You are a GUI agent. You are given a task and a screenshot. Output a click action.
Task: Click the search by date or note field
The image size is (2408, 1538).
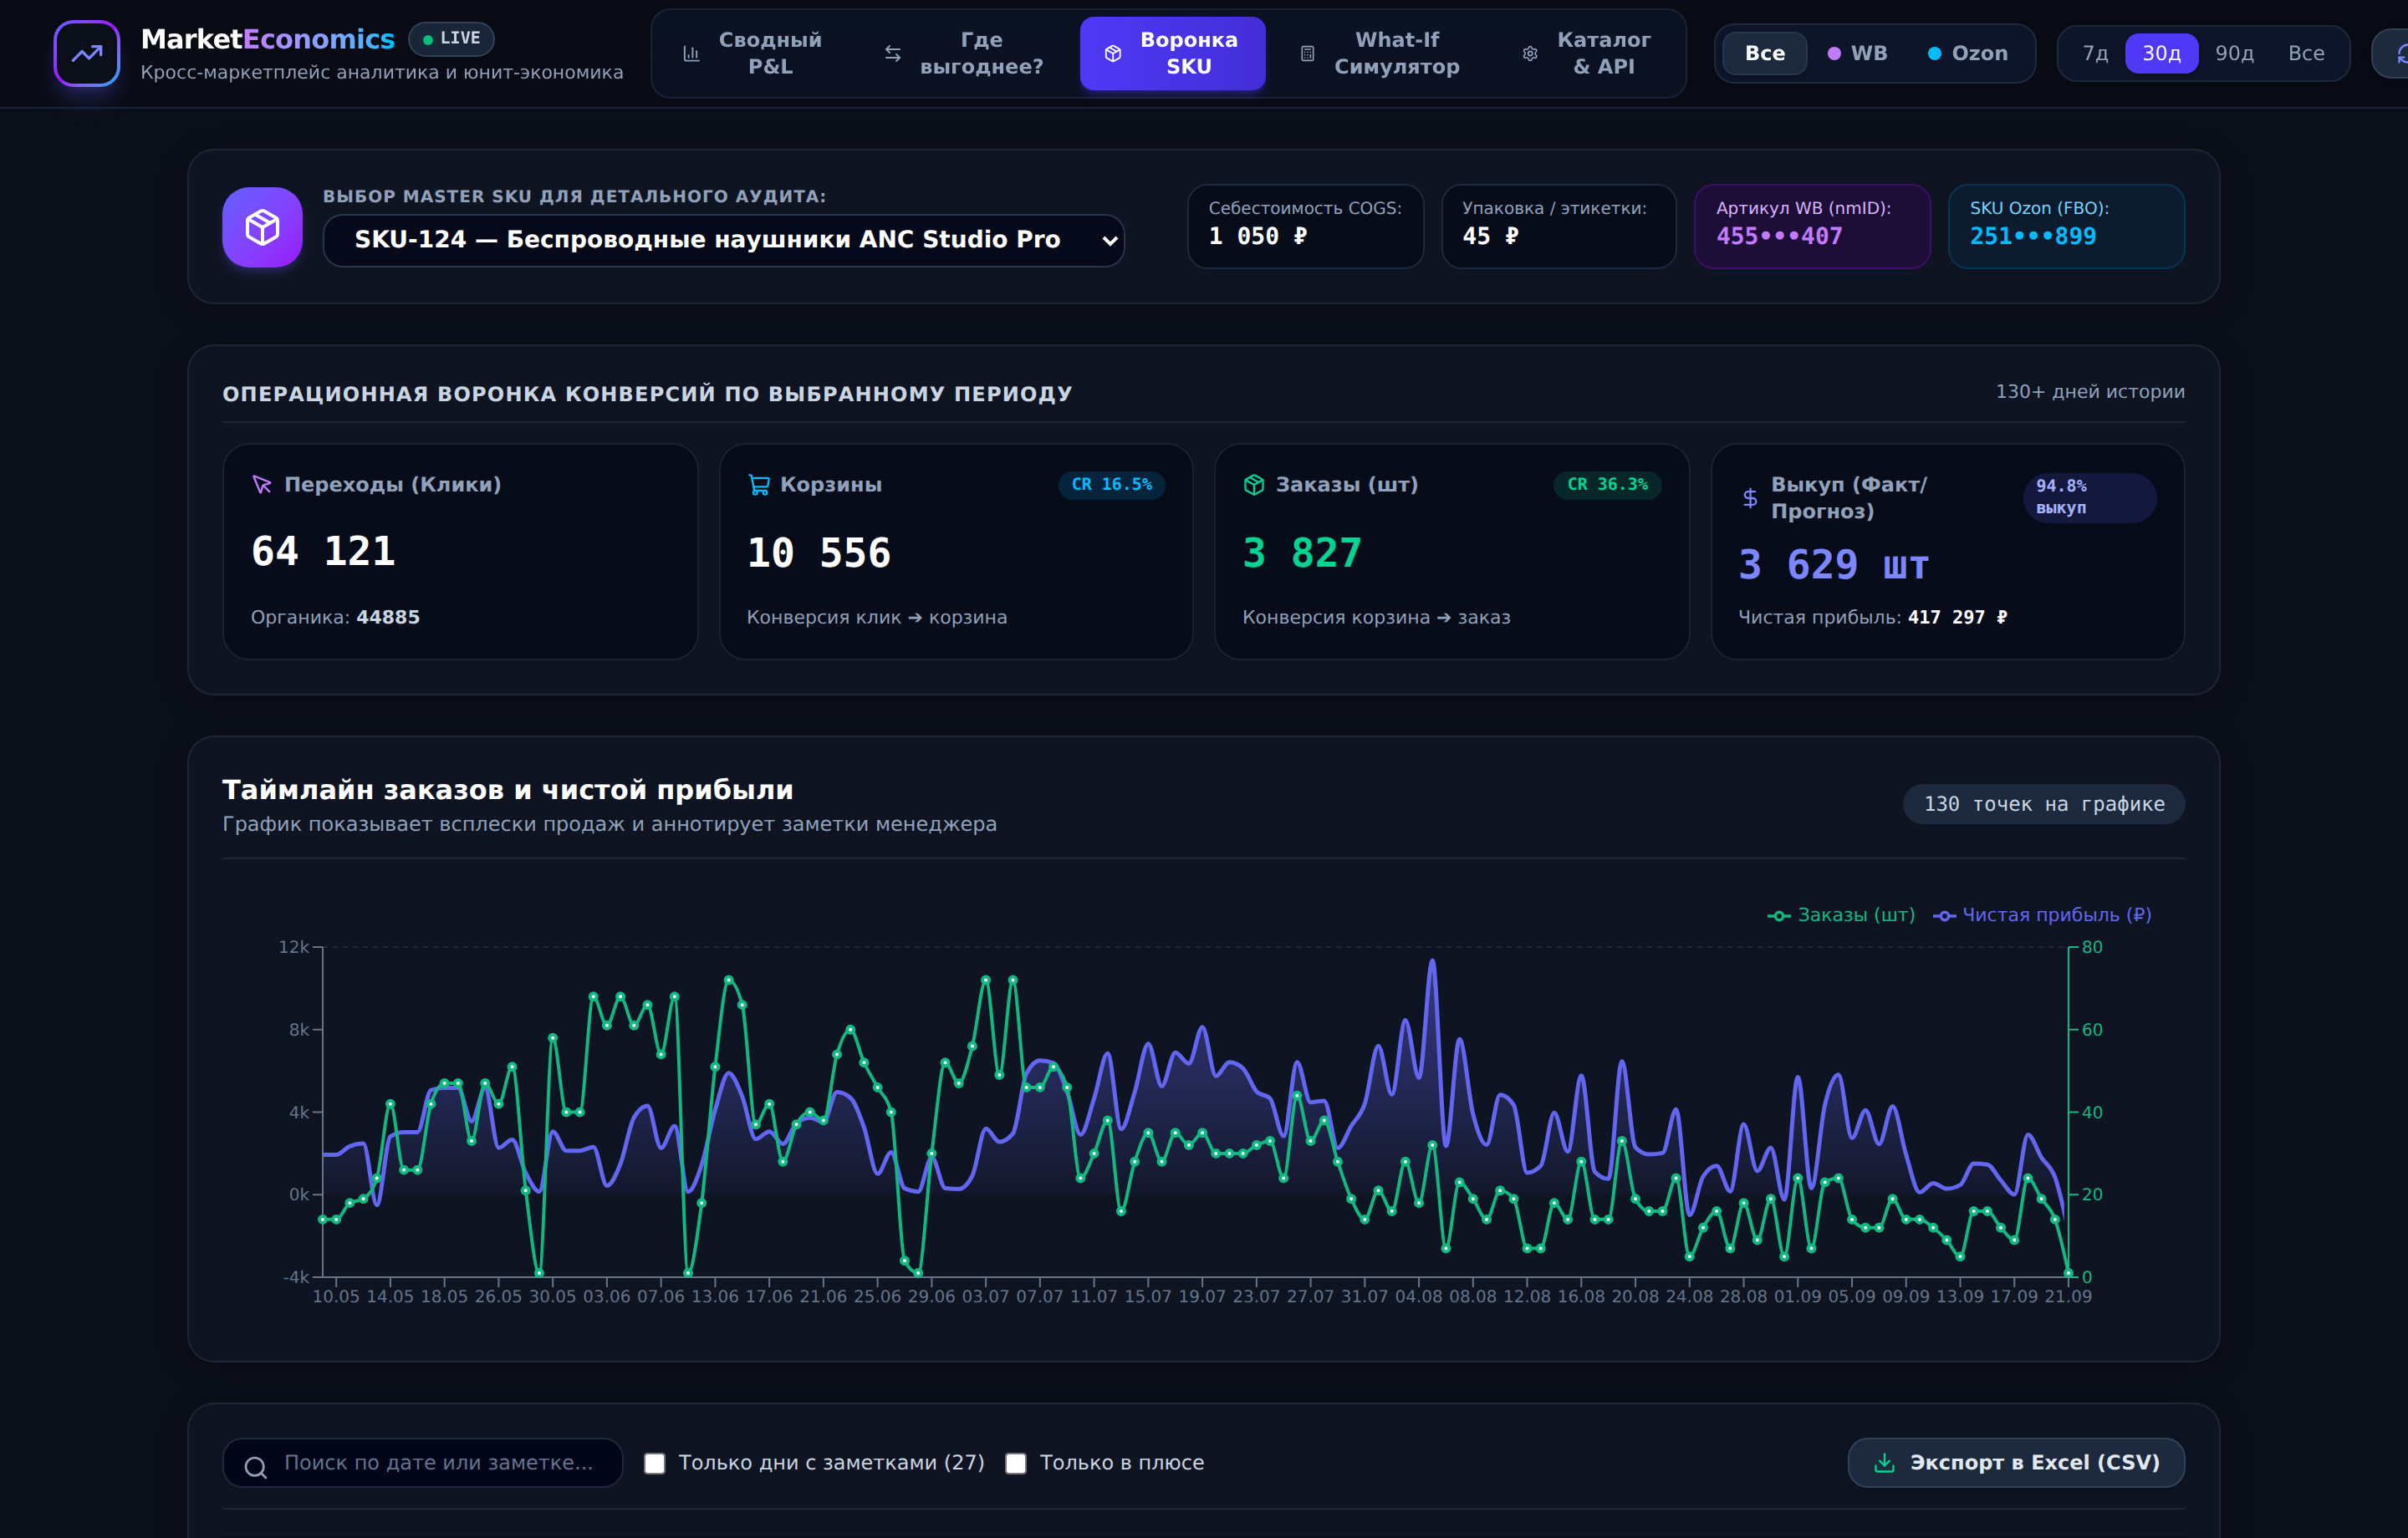pyautogui.click(x=423, y=1463)
